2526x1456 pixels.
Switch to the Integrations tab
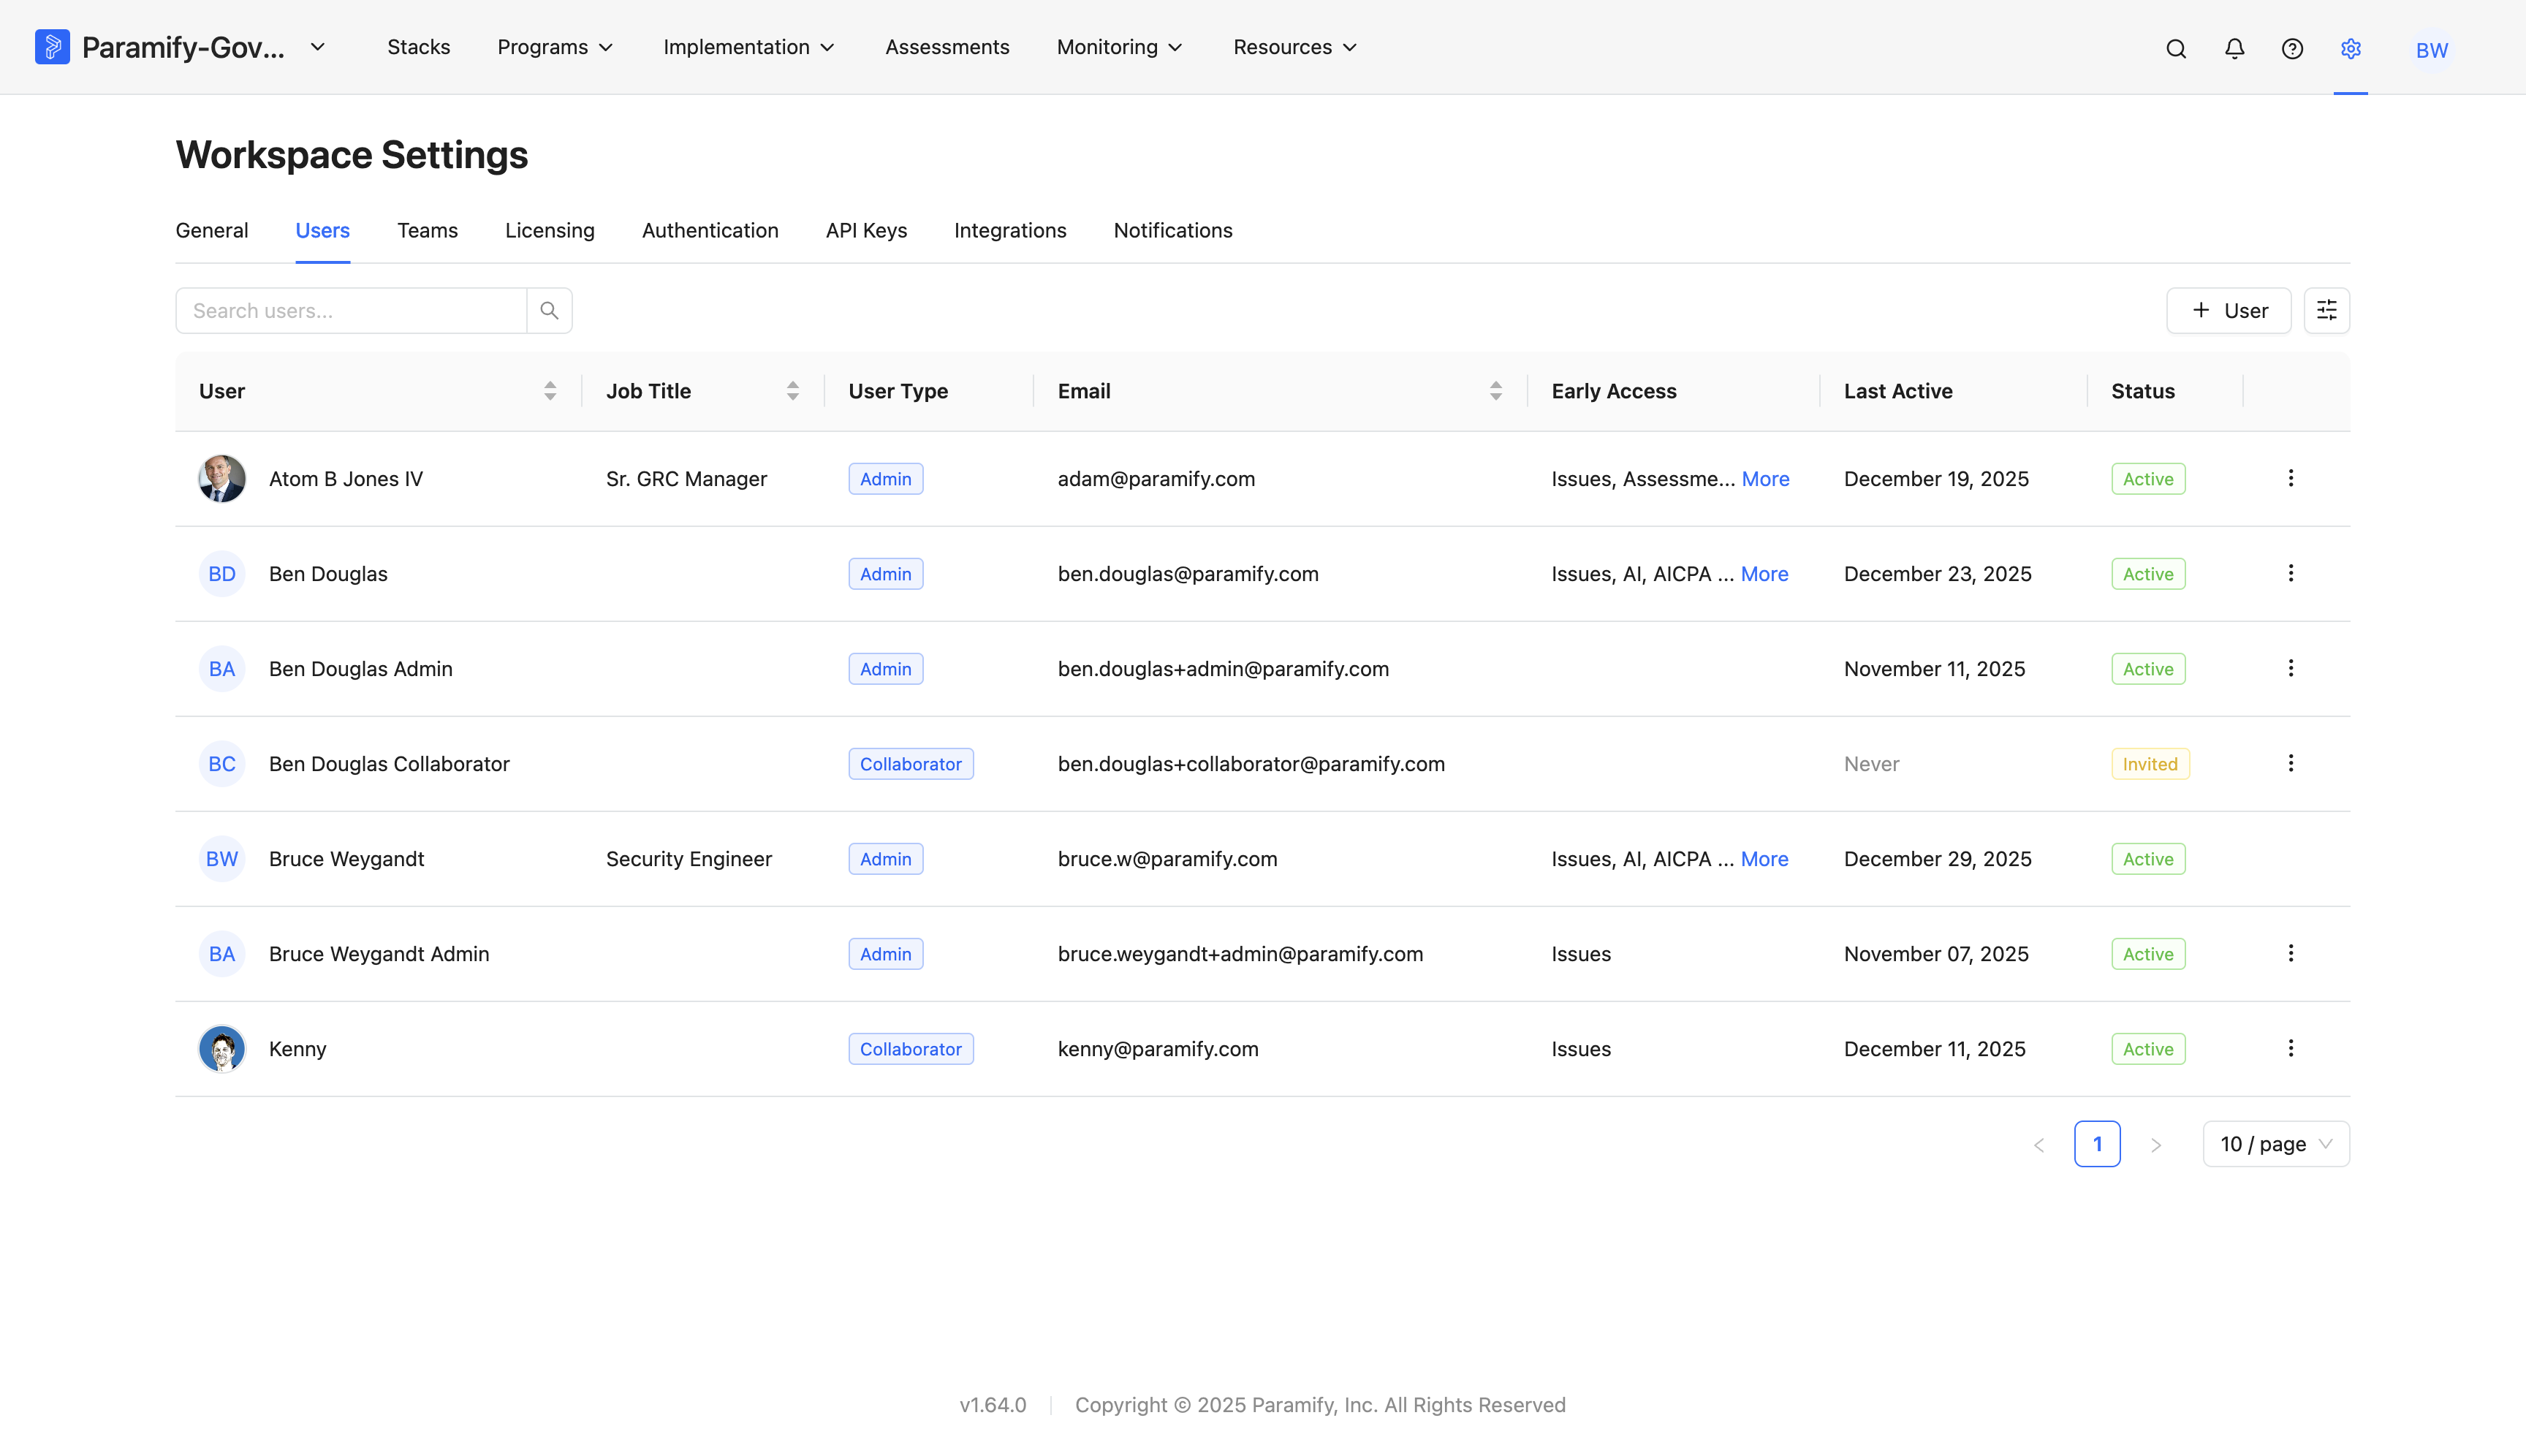click(1010, 230)
